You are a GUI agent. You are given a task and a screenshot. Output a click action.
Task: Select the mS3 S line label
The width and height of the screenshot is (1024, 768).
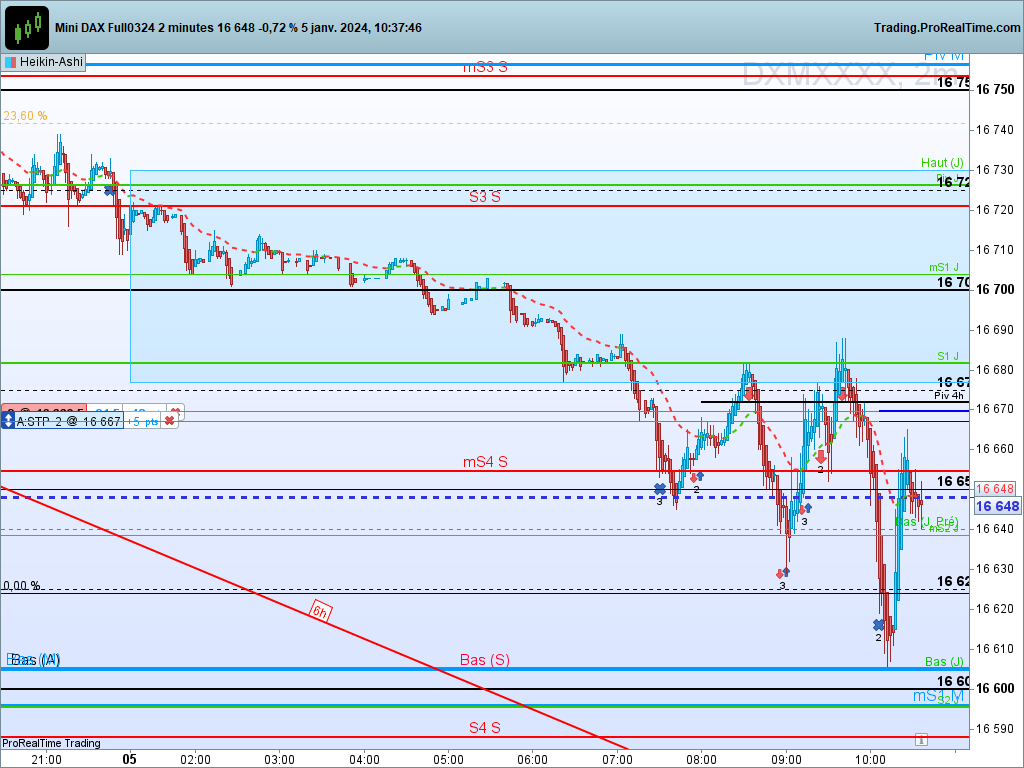(x=485, y=67)
